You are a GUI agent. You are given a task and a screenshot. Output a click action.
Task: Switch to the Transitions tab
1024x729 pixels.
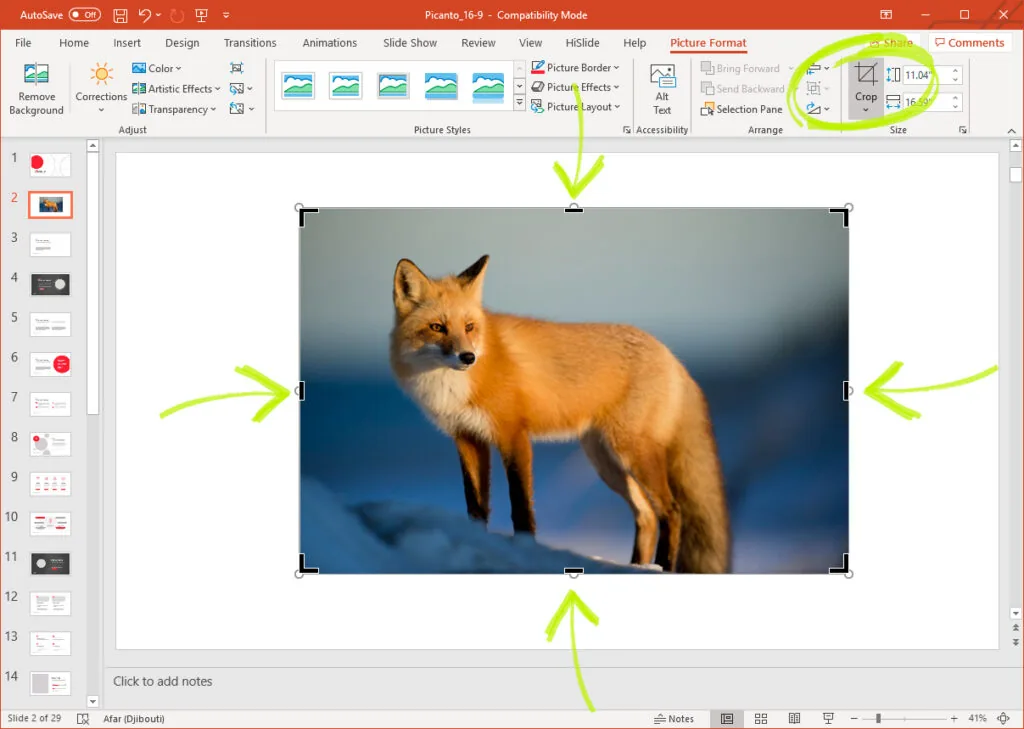(x=250, y=42)
